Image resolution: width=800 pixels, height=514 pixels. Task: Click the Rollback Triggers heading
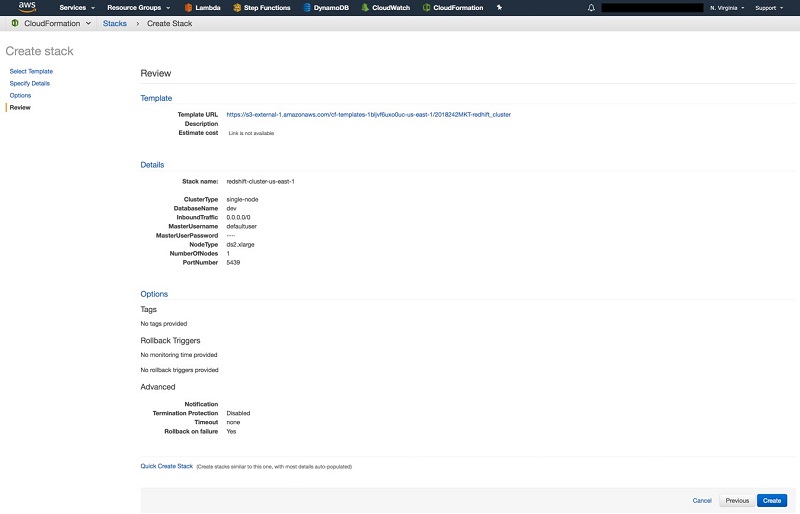pyautogui.click(x=170, y=340)
